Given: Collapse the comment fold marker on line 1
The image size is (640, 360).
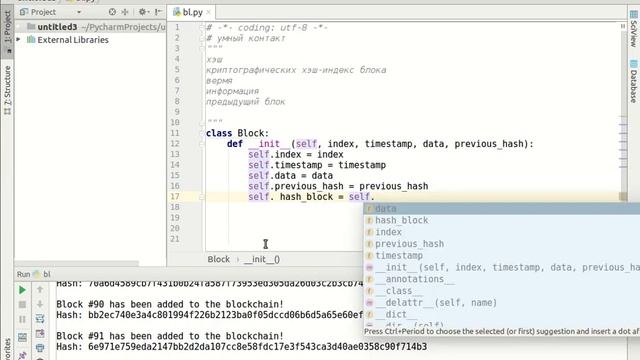Looking at the screenshot, I should [202, 28].
